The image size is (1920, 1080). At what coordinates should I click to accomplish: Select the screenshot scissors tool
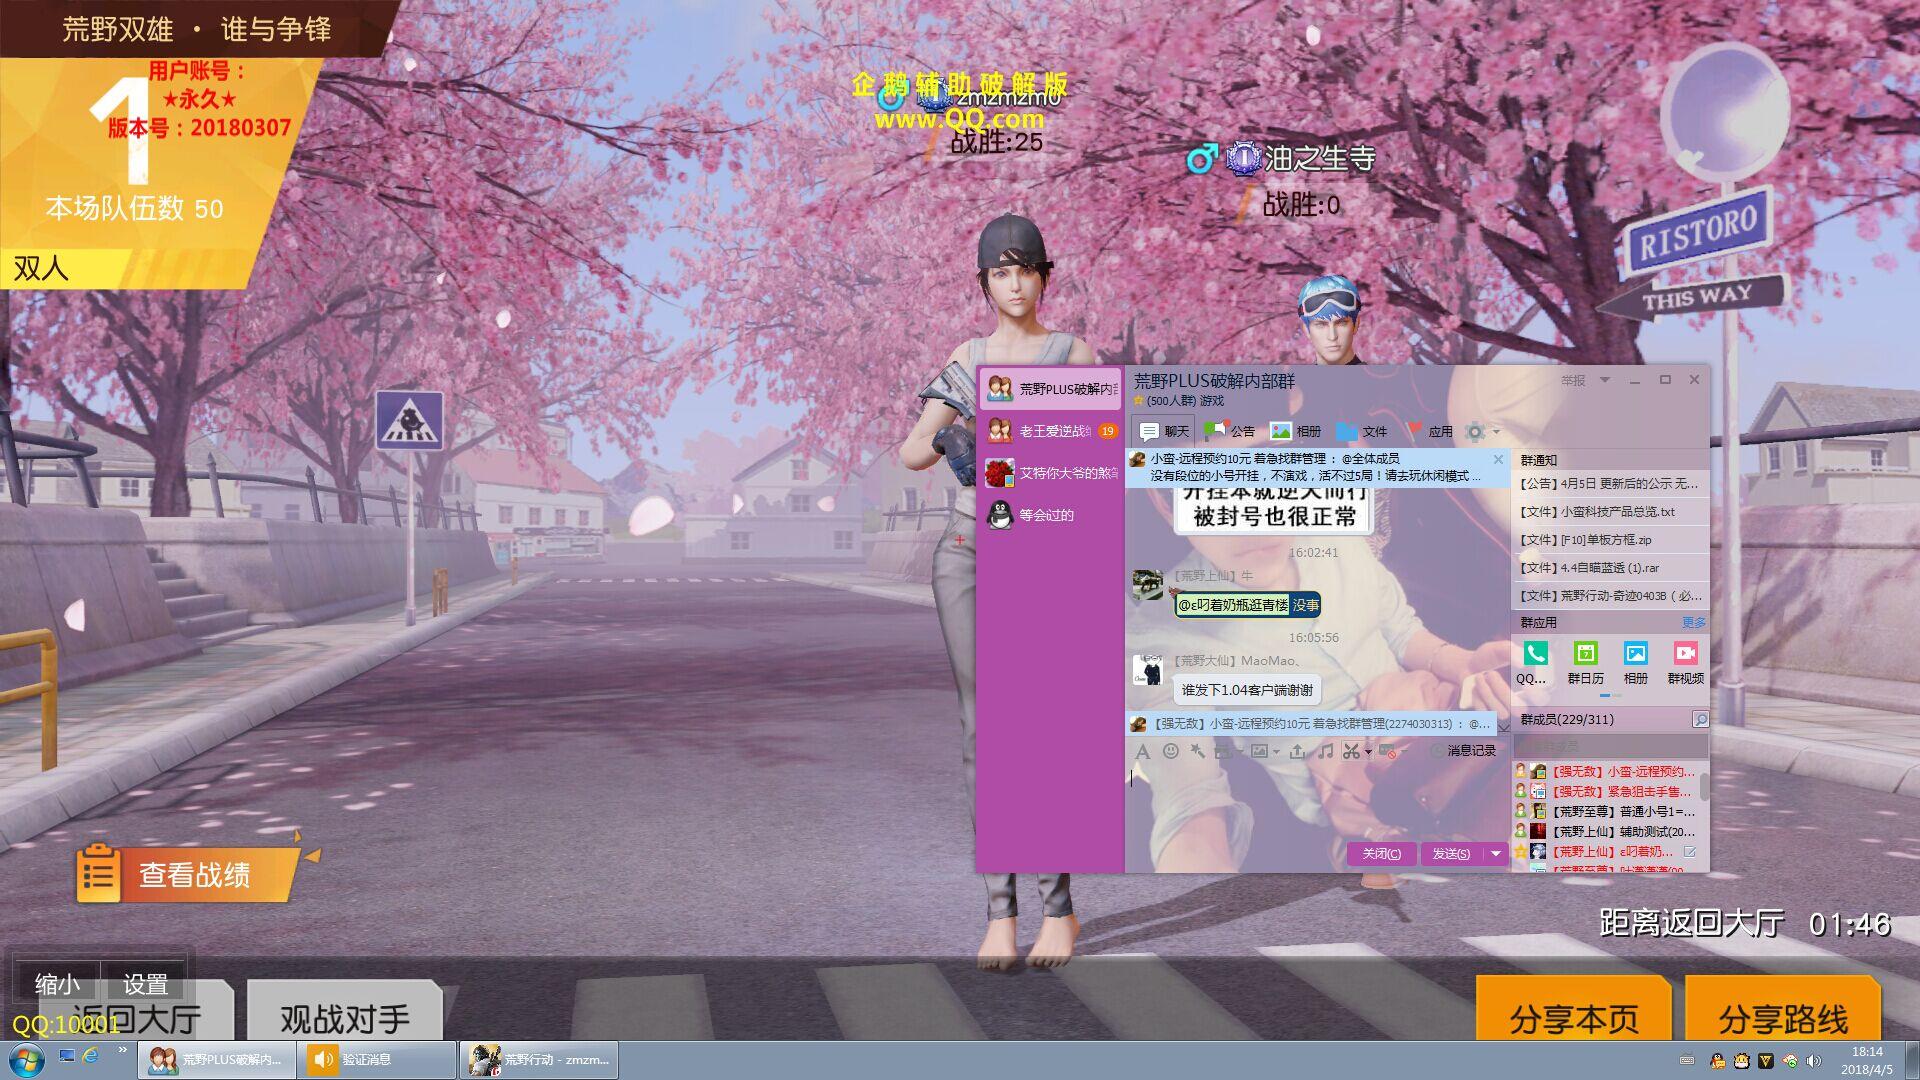coord(1351,751)
